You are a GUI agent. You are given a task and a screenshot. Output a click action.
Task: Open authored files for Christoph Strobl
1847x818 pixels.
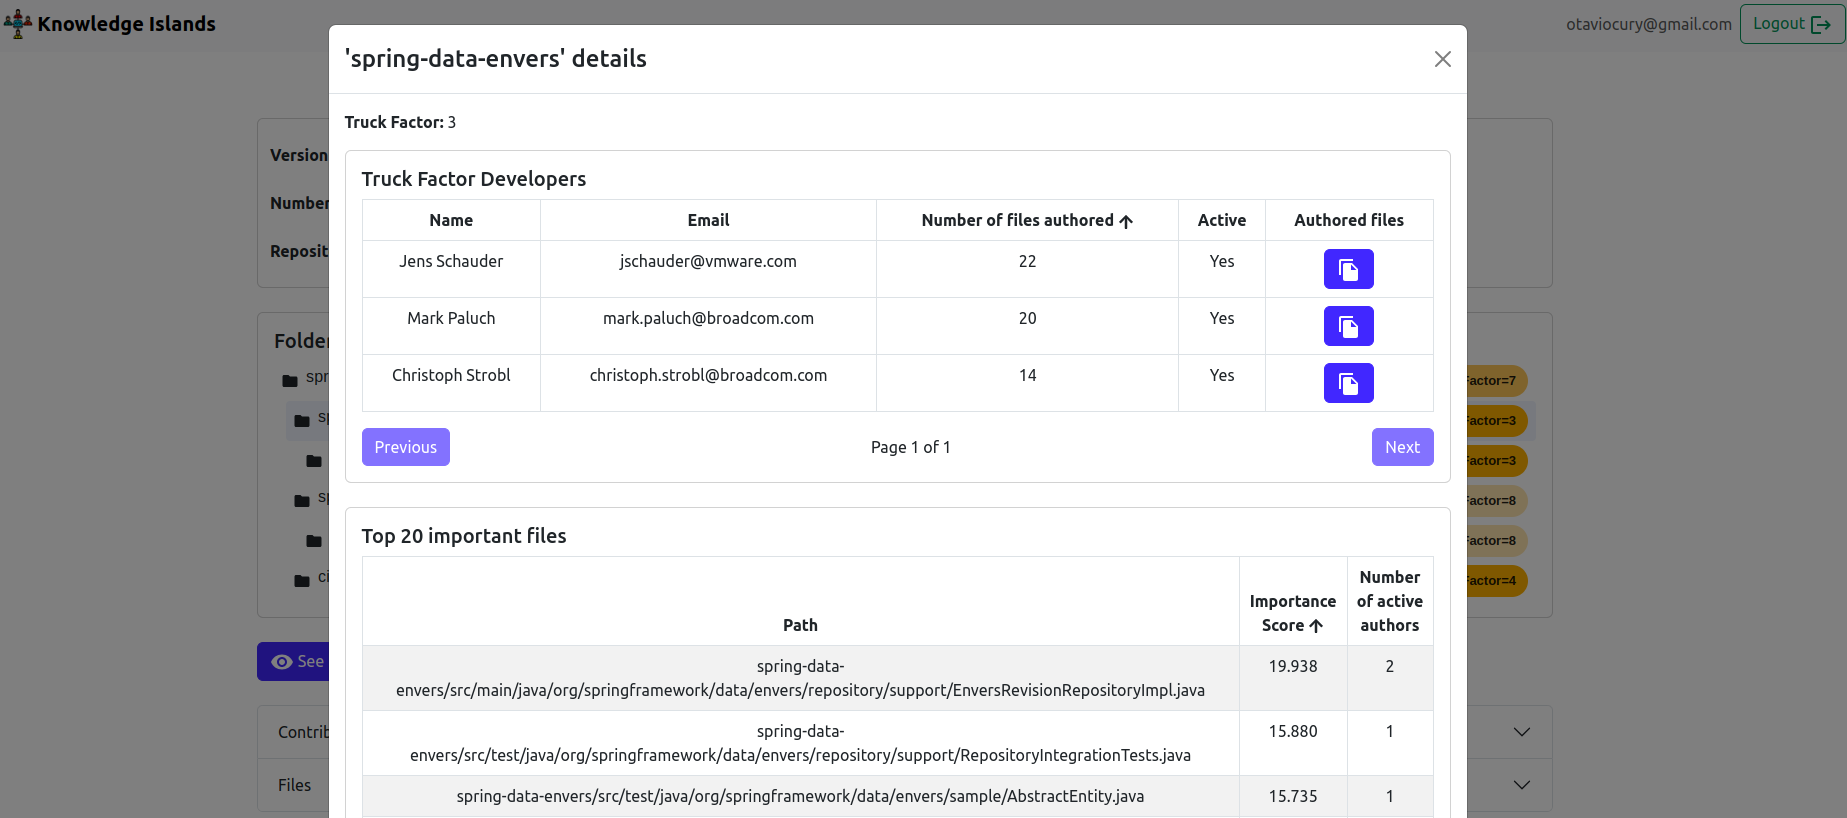point(1348,383)
